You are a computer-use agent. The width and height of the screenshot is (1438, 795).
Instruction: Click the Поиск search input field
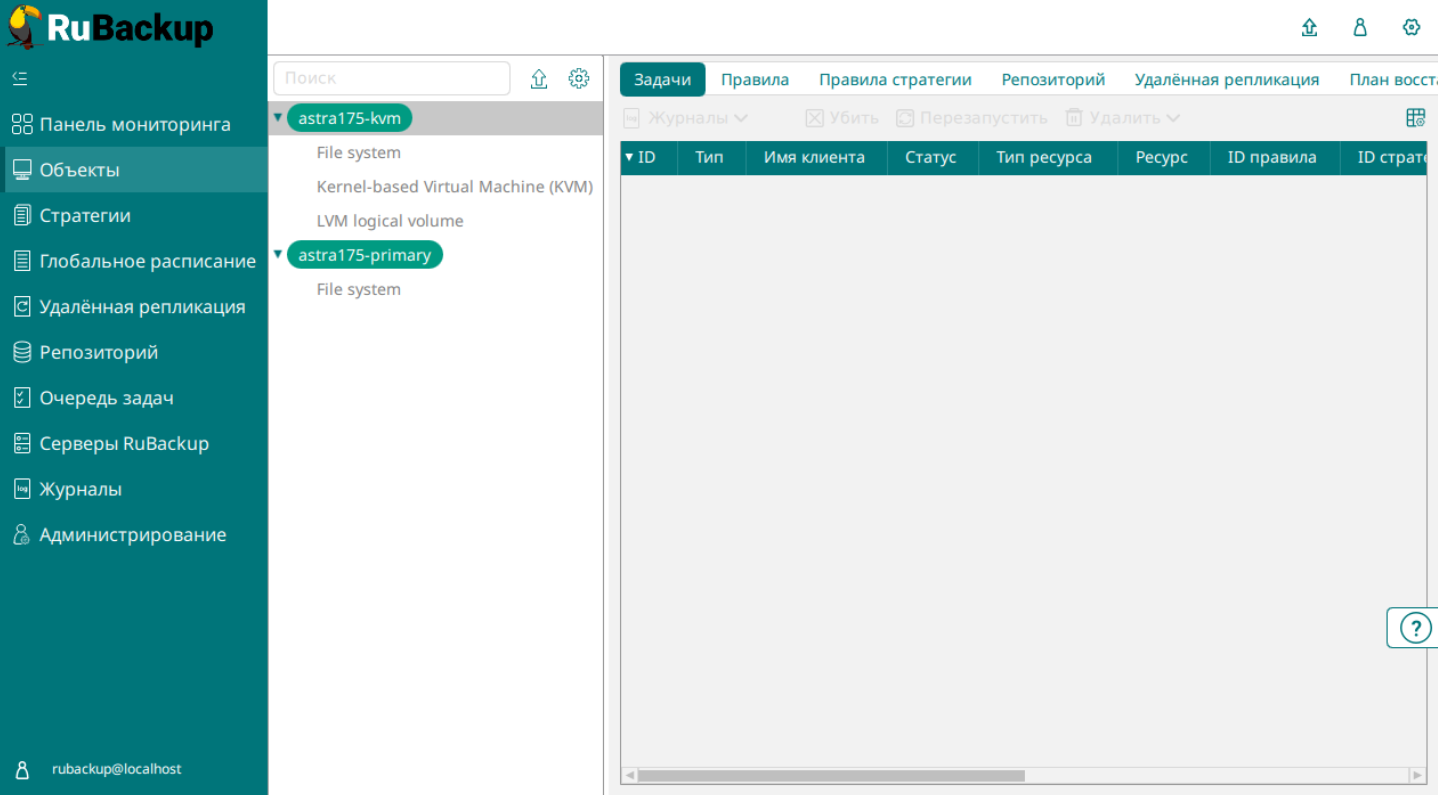tap(391, 78)
